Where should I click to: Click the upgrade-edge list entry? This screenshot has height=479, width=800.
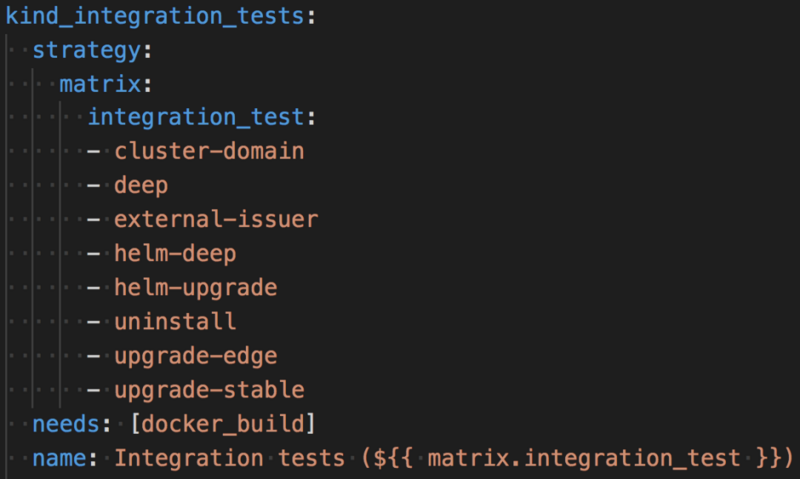[x=195, y=356]
